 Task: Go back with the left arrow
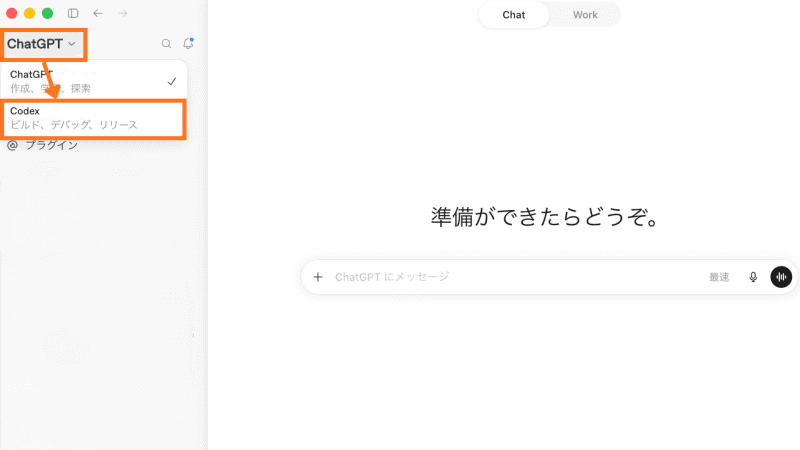pyautogui.click(x=98, y=13)
